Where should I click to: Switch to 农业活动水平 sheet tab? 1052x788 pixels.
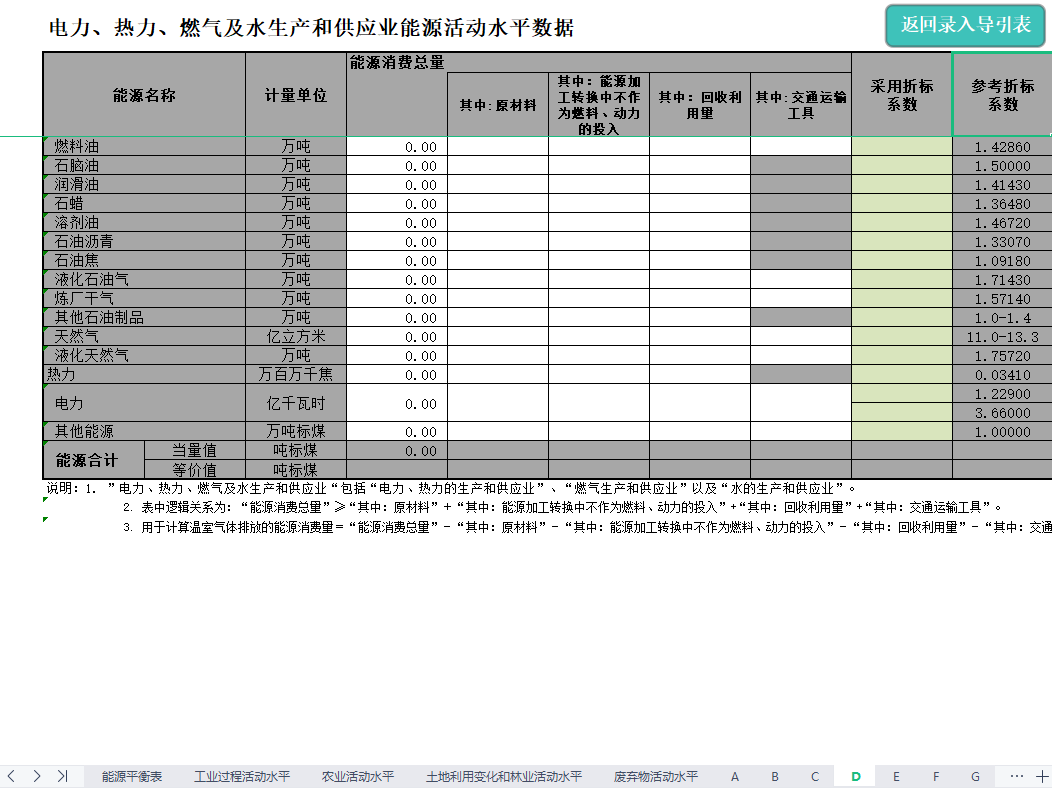[x=358, y=776]
